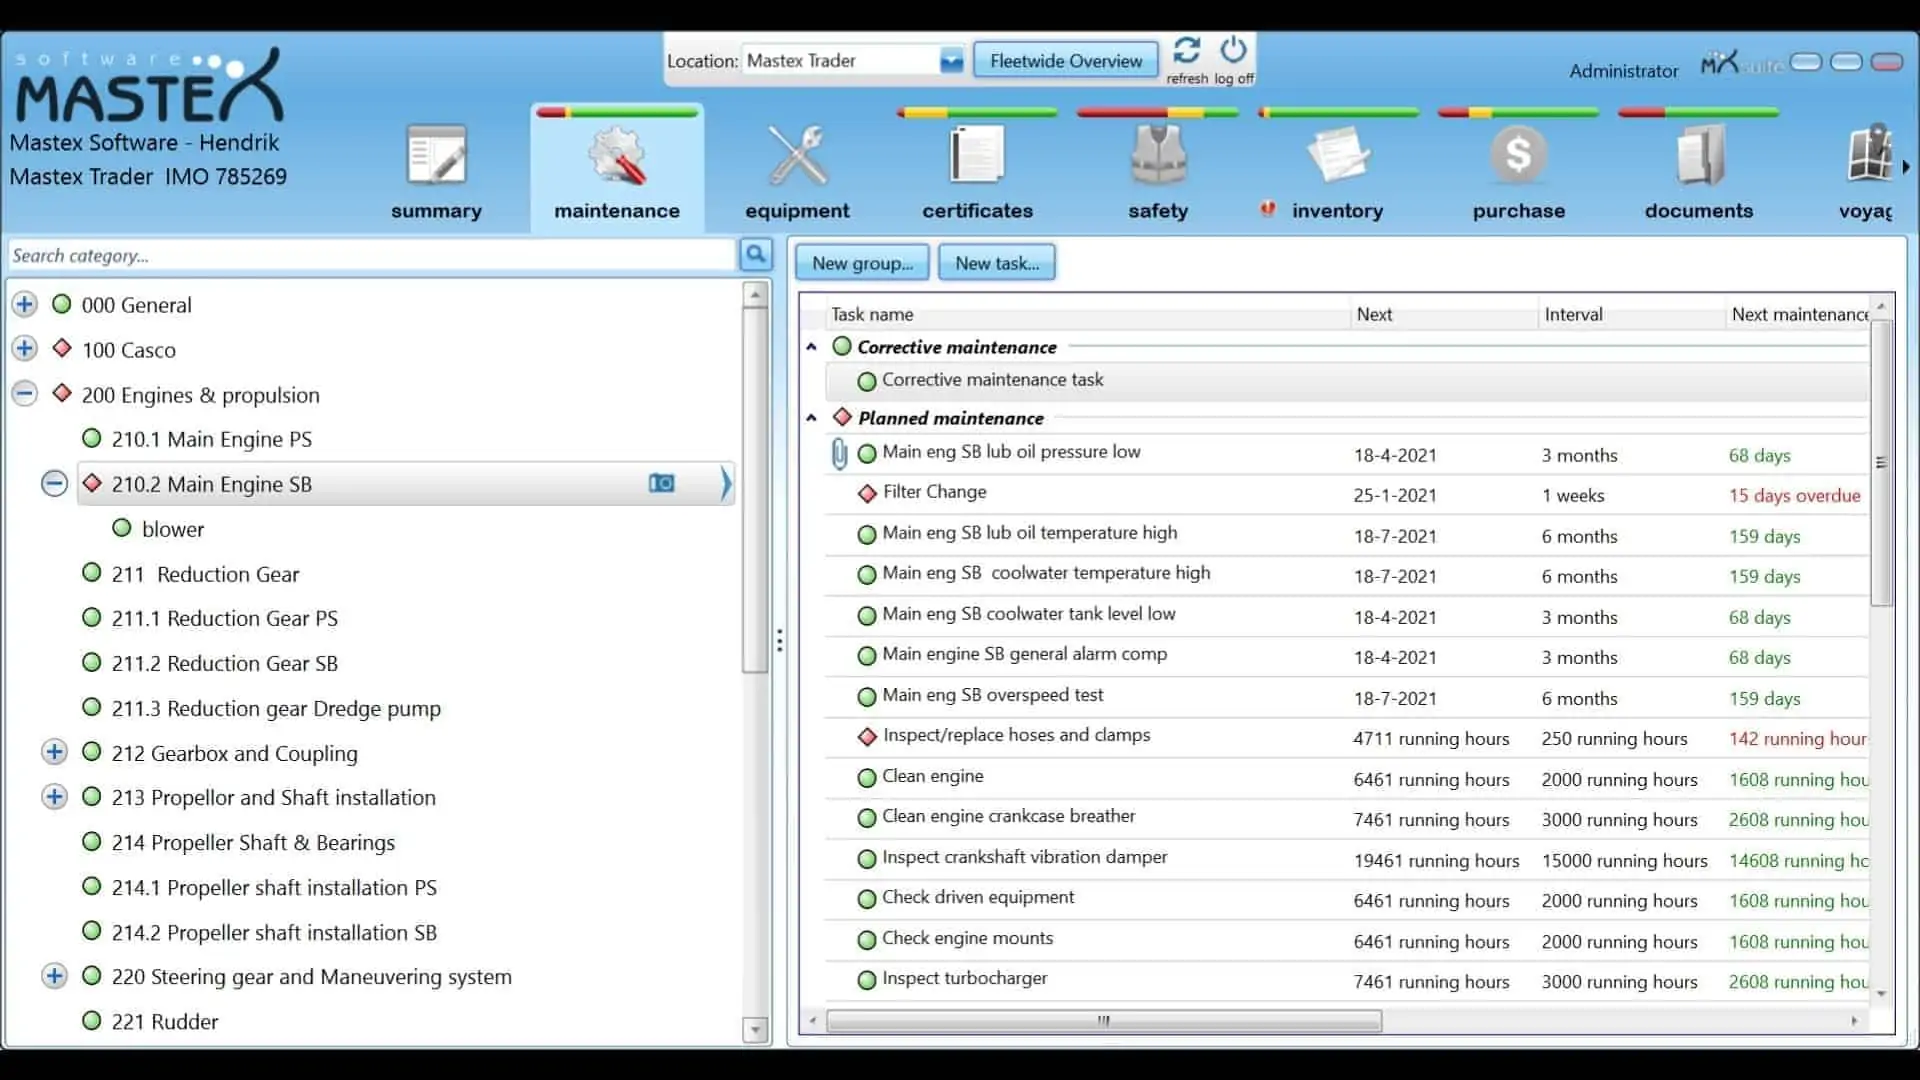Viewport: 1920px width, 1080px height.
Task: Click the search magnifier icon
Action: (x=756, y=255)
